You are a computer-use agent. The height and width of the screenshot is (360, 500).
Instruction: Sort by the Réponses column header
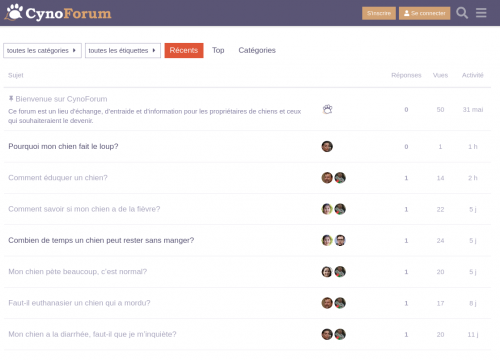[406, 75]
